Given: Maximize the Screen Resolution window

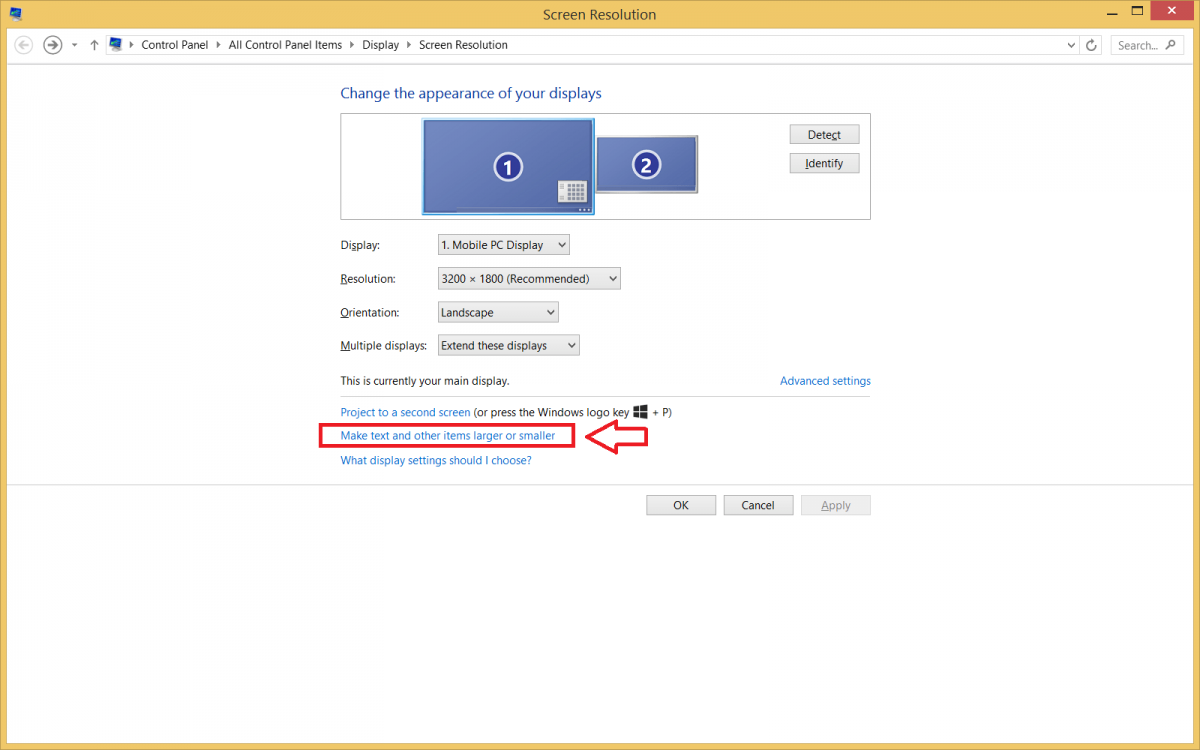Looking at the screenshot, I should pyautogui.click(x=1136, y=12).
